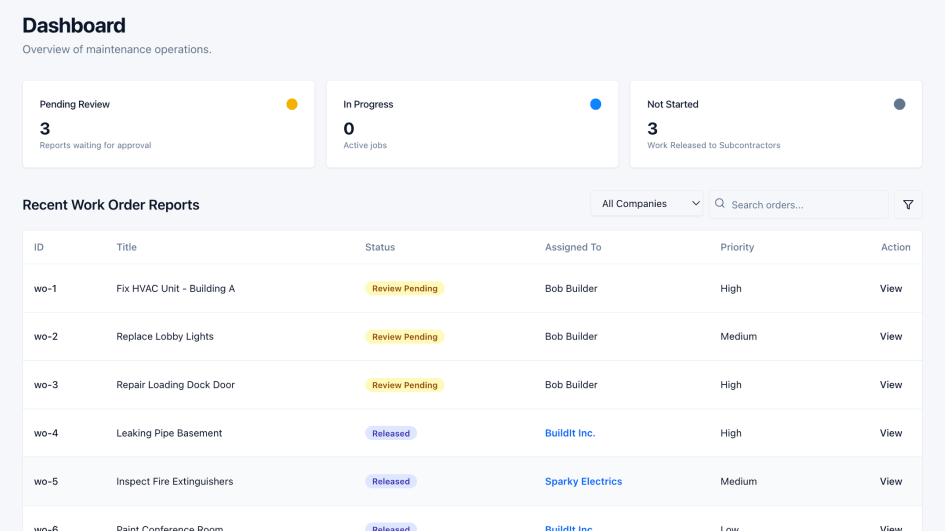Click the Inspect Fire Extinguishers title
This screenshot has height=531, width=945.
(174, 481)
